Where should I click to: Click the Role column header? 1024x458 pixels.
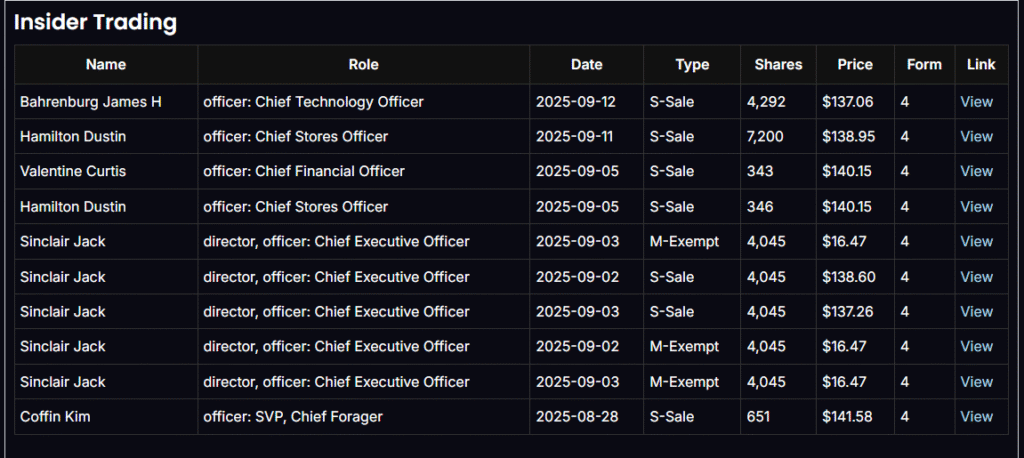[x=363, y=64]
